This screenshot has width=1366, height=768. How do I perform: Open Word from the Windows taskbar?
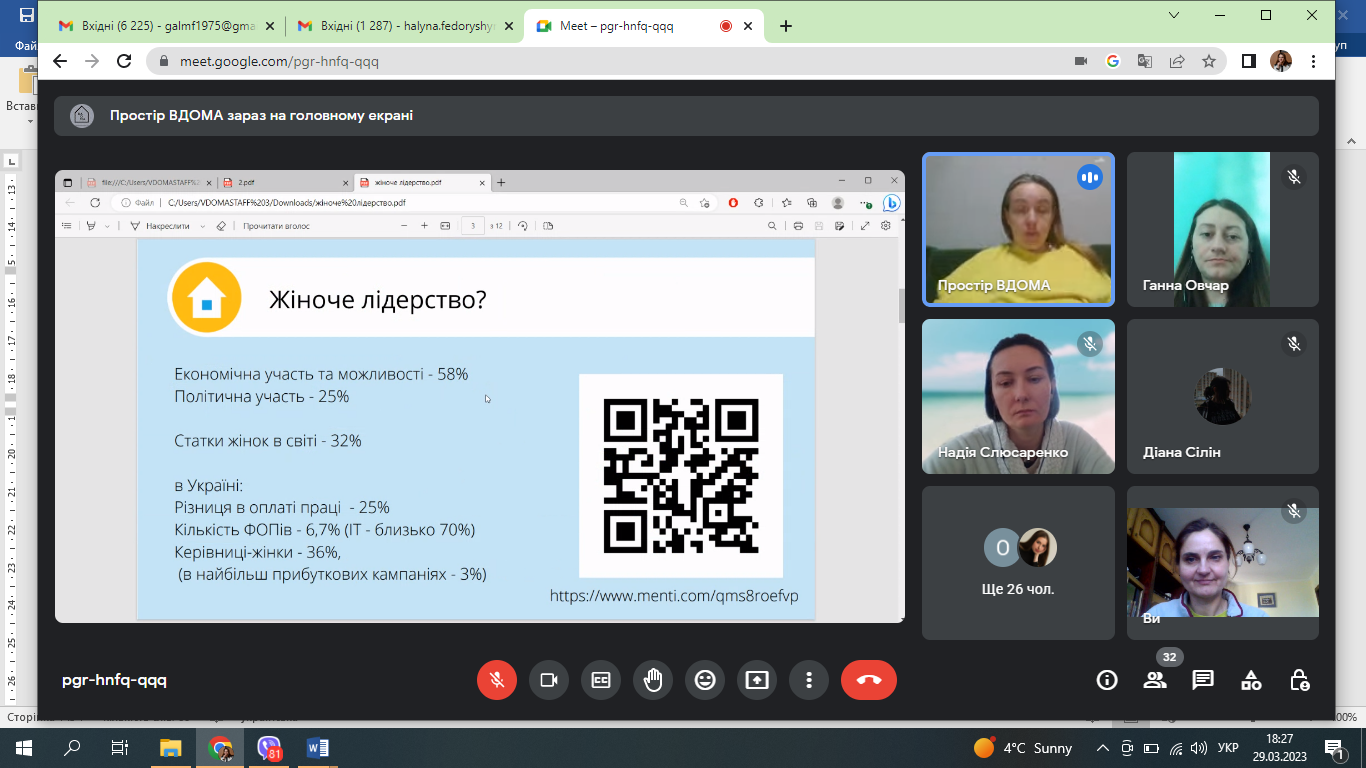318,748
